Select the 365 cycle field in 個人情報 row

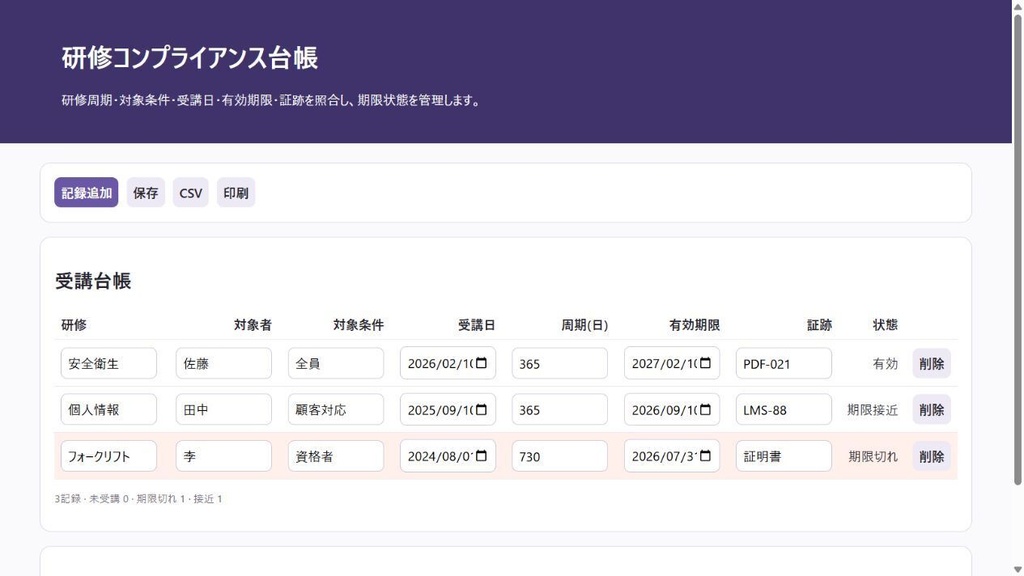[560, 410]
